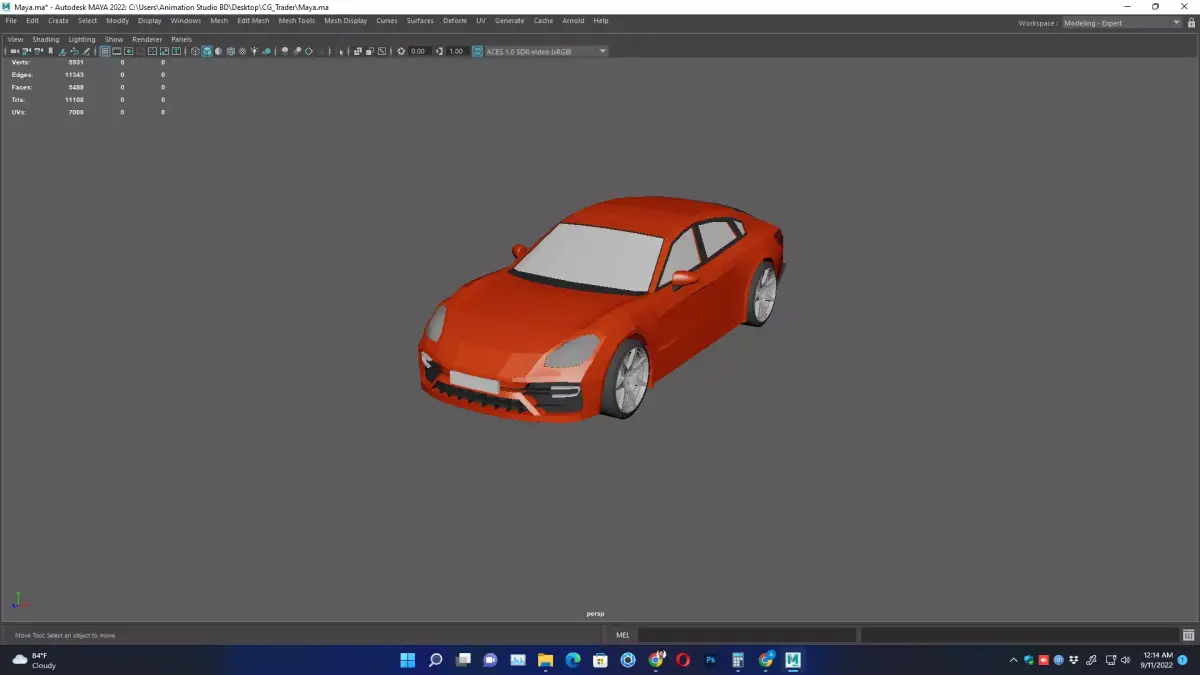
Task: Toggle Textured display mode
Action: (x=243, y=51)
